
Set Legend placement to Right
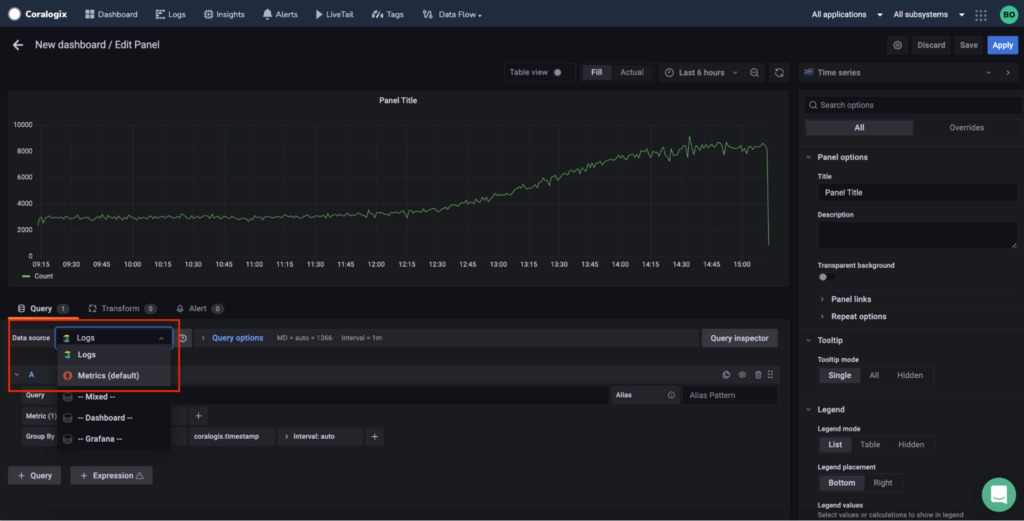point(883,482)
